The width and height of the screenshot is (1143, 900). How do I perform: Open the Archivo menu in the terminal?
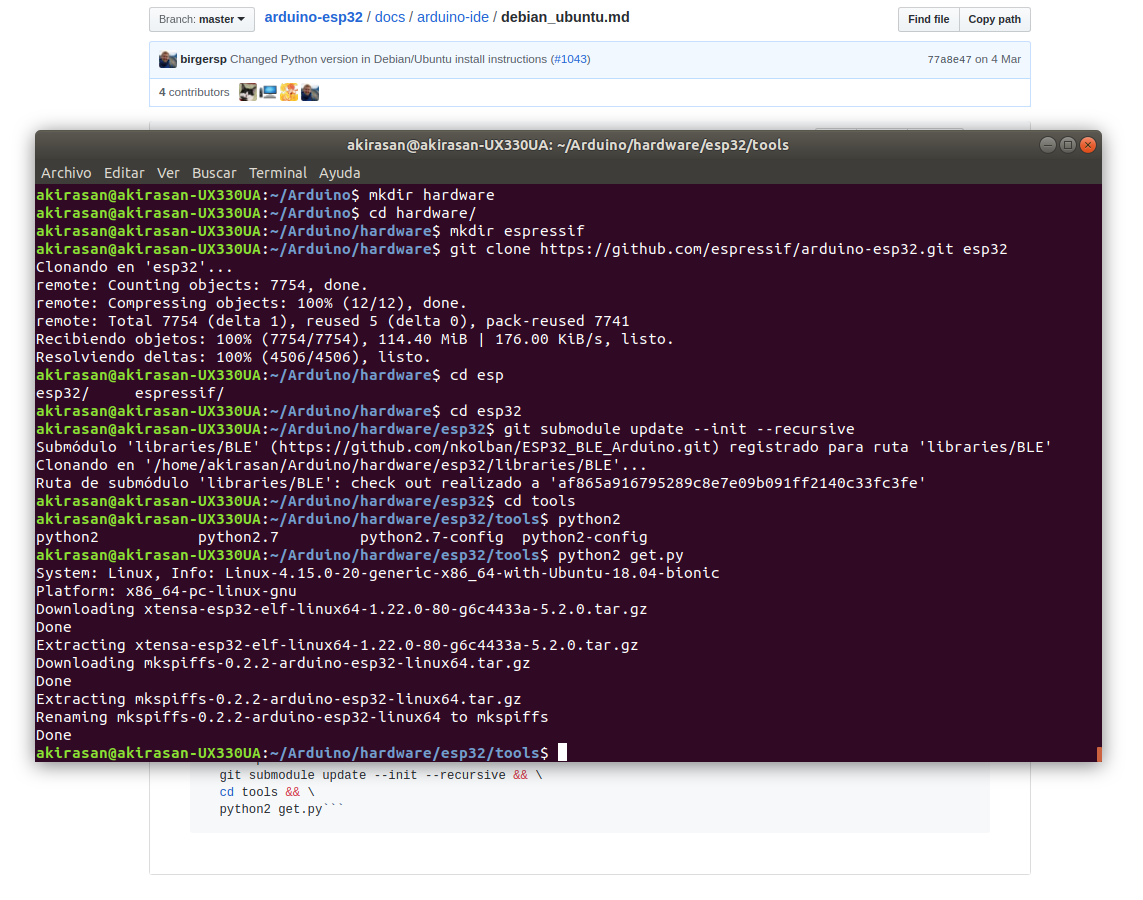pyautogui.click(x=66, y=173)
